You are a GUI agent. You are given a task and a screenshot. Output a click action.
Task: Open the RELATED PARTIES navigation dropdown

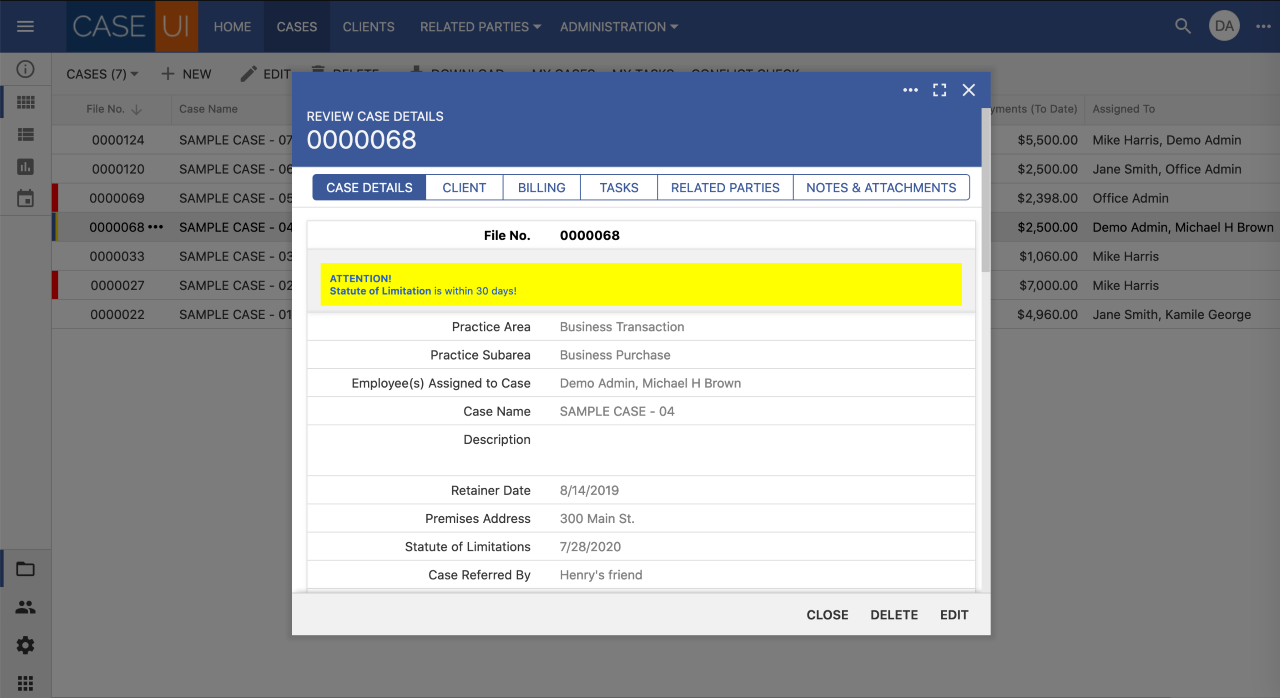pos(480,27)
